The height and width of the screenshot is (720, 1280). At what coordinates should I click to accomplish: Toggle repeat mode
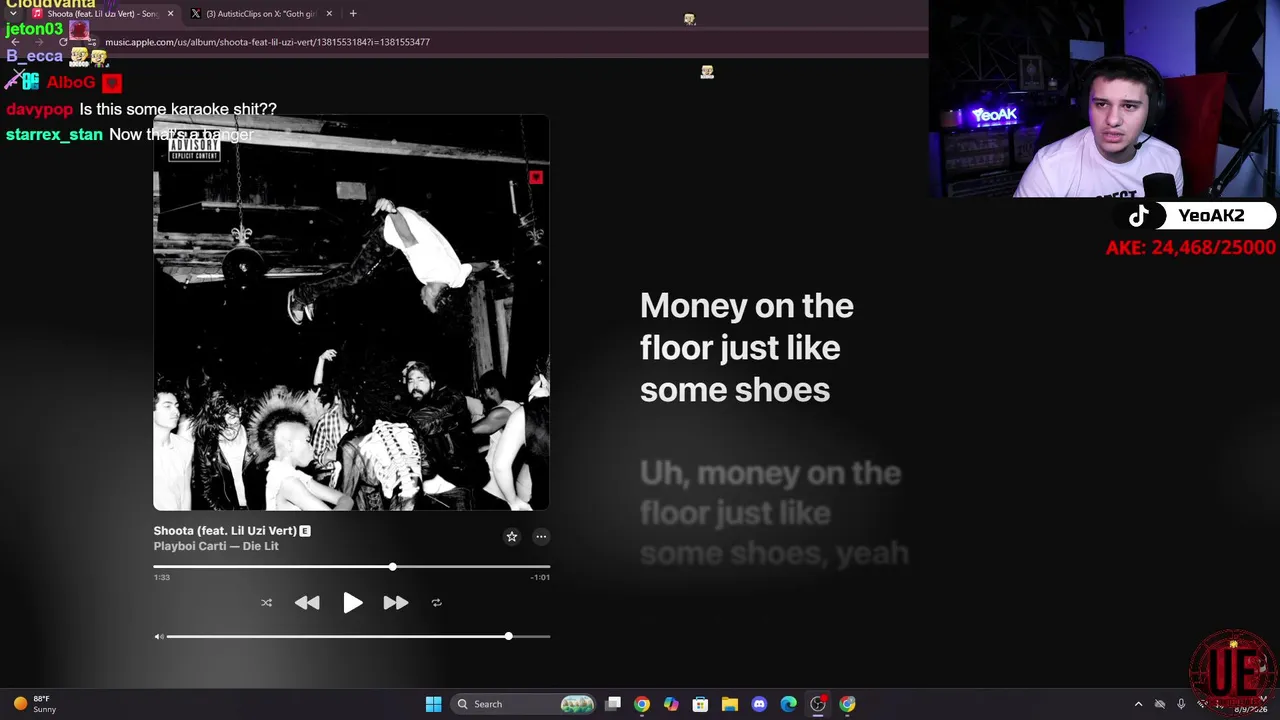(436, 603)
